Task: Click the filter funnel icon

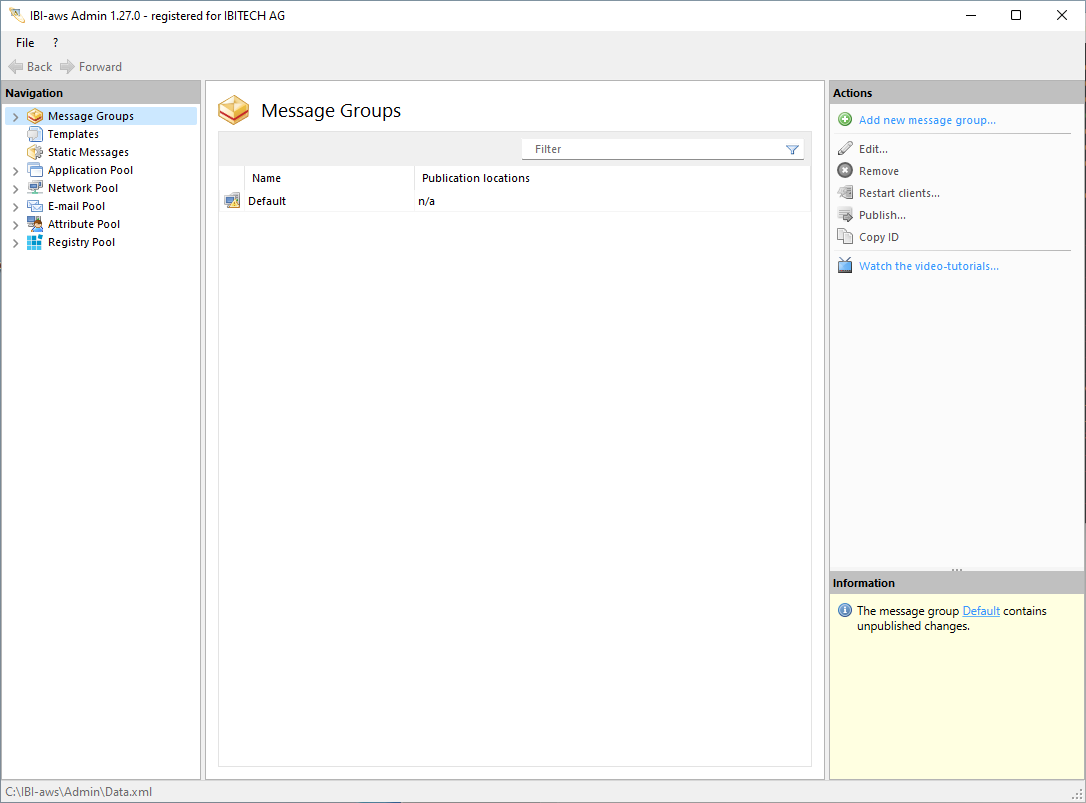Action: (792, 150)
